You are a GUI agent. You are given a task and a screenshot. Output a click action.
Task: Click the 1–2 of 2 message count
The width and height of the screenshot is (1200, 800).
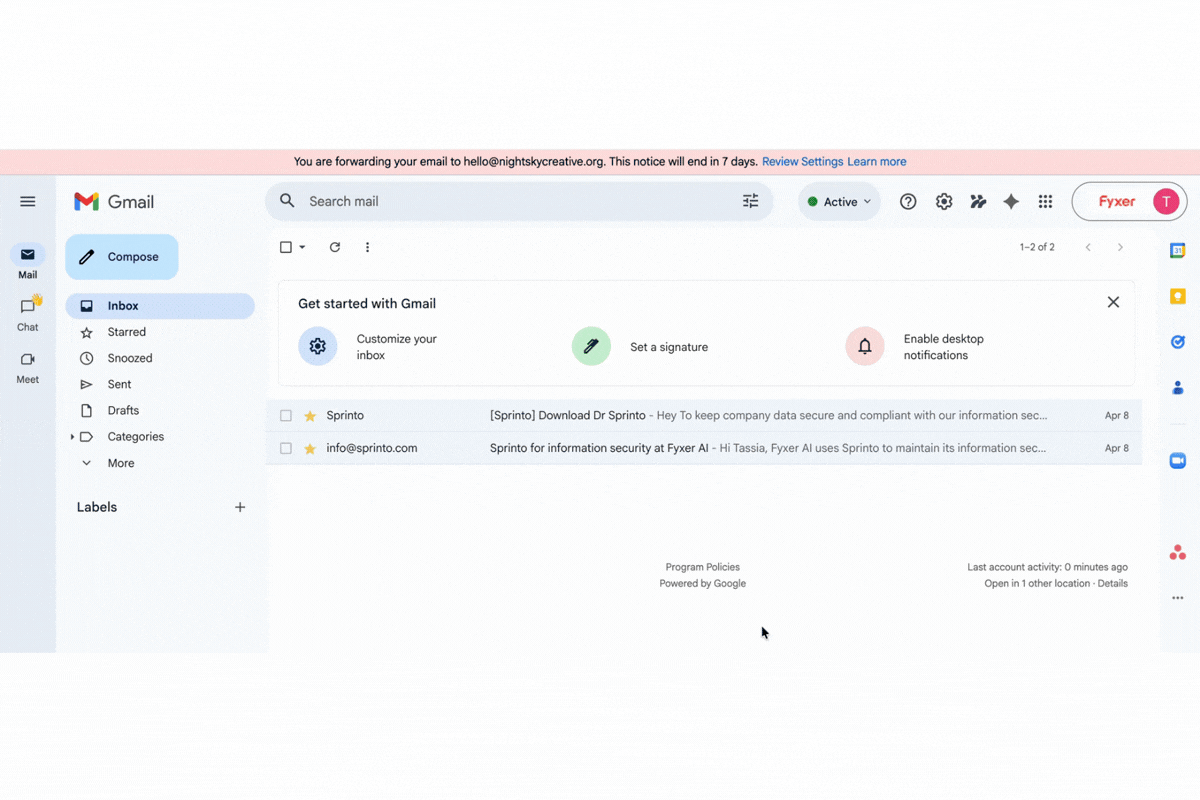[1037, 247]
